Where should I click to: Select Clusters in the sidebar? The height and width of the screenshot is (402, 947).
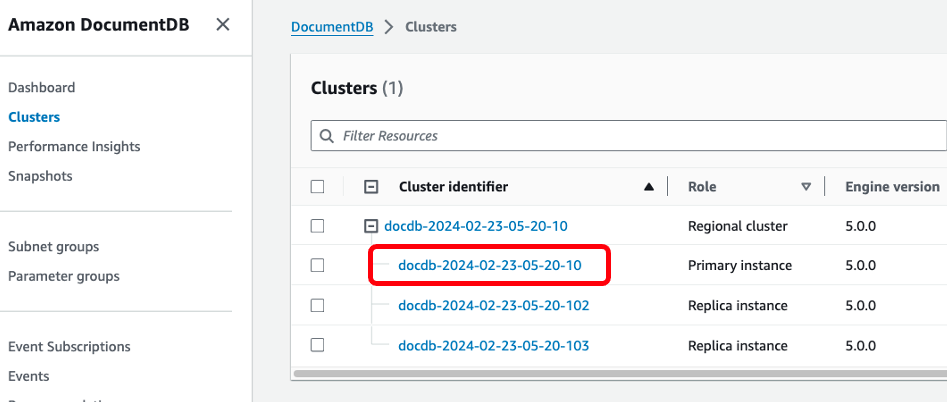(34, 117)
